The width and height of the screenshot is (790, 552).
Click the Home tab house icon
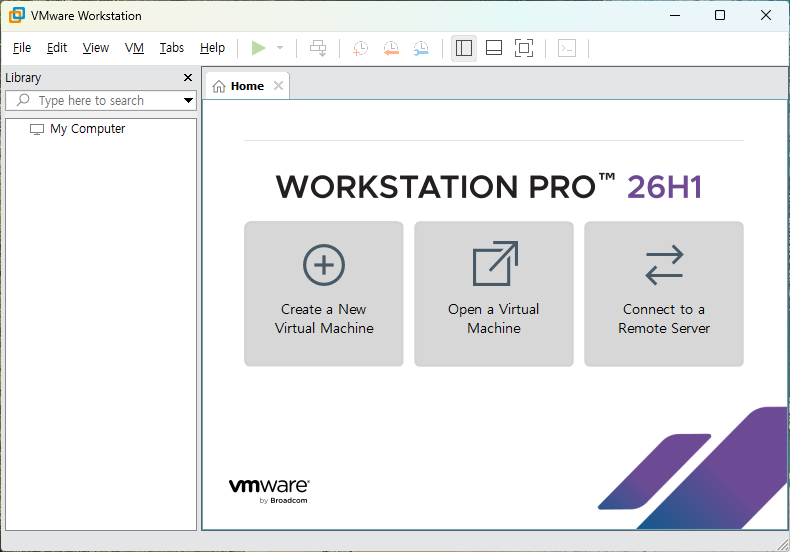pyautogui.click(x=219, y=87)
